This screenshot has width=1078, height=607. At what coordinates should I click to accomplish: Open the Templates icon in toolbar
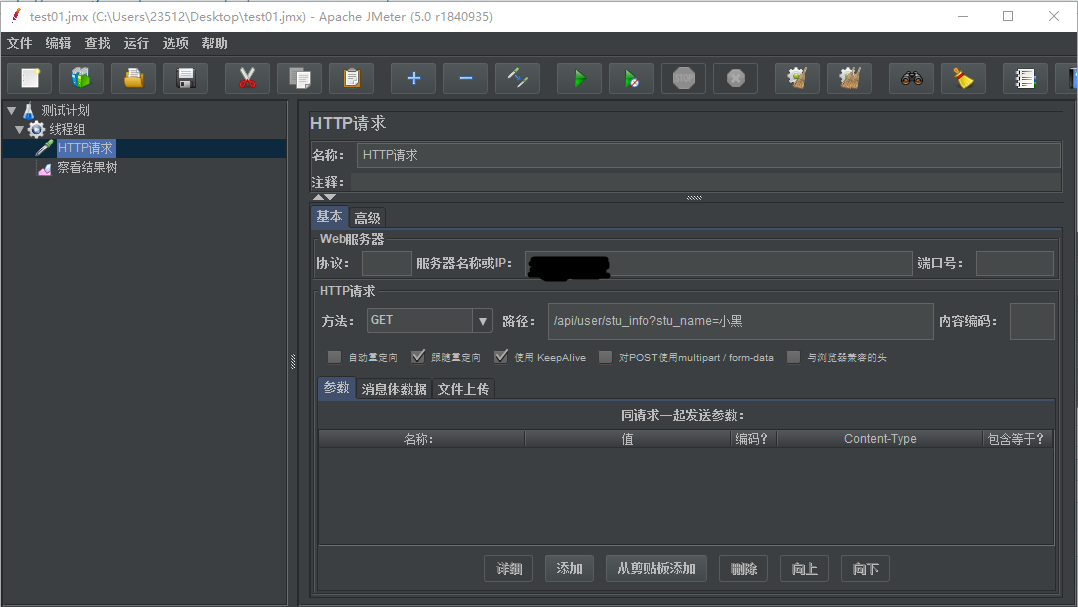tap(81, 78)
